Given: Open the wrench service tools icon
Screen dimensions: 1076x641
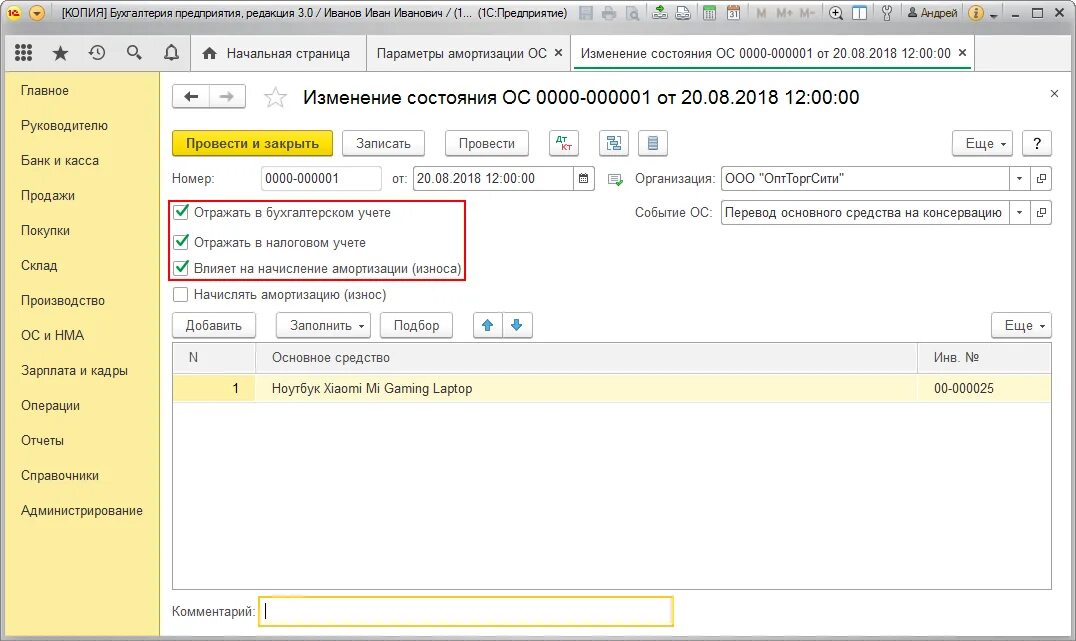Looking at the screenshot, I should [x=886, y=12].
